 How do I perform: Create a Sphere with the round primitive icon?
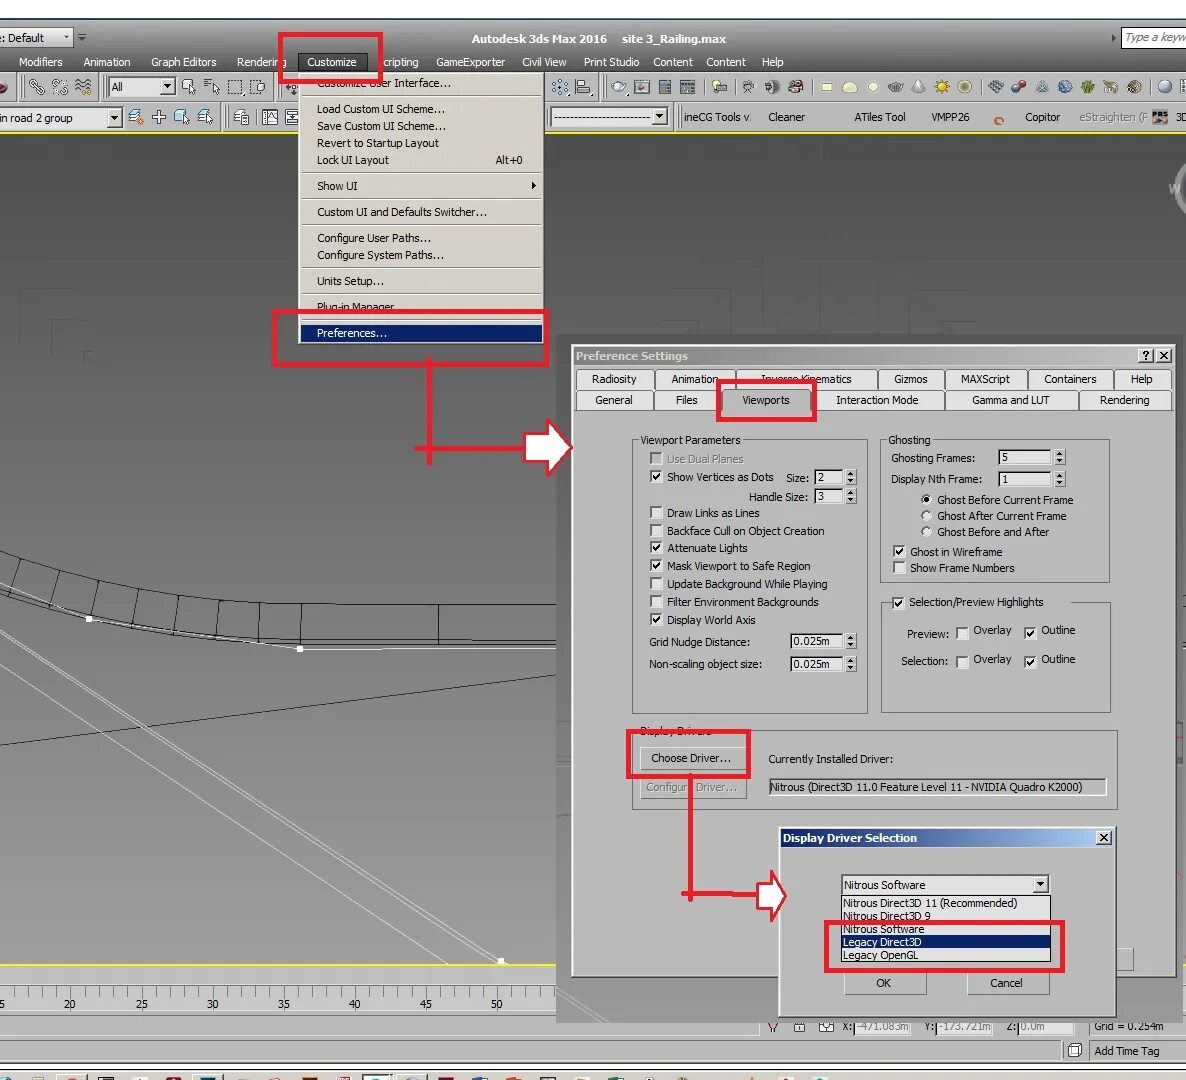pyautogui.click(x=873, y=87)
